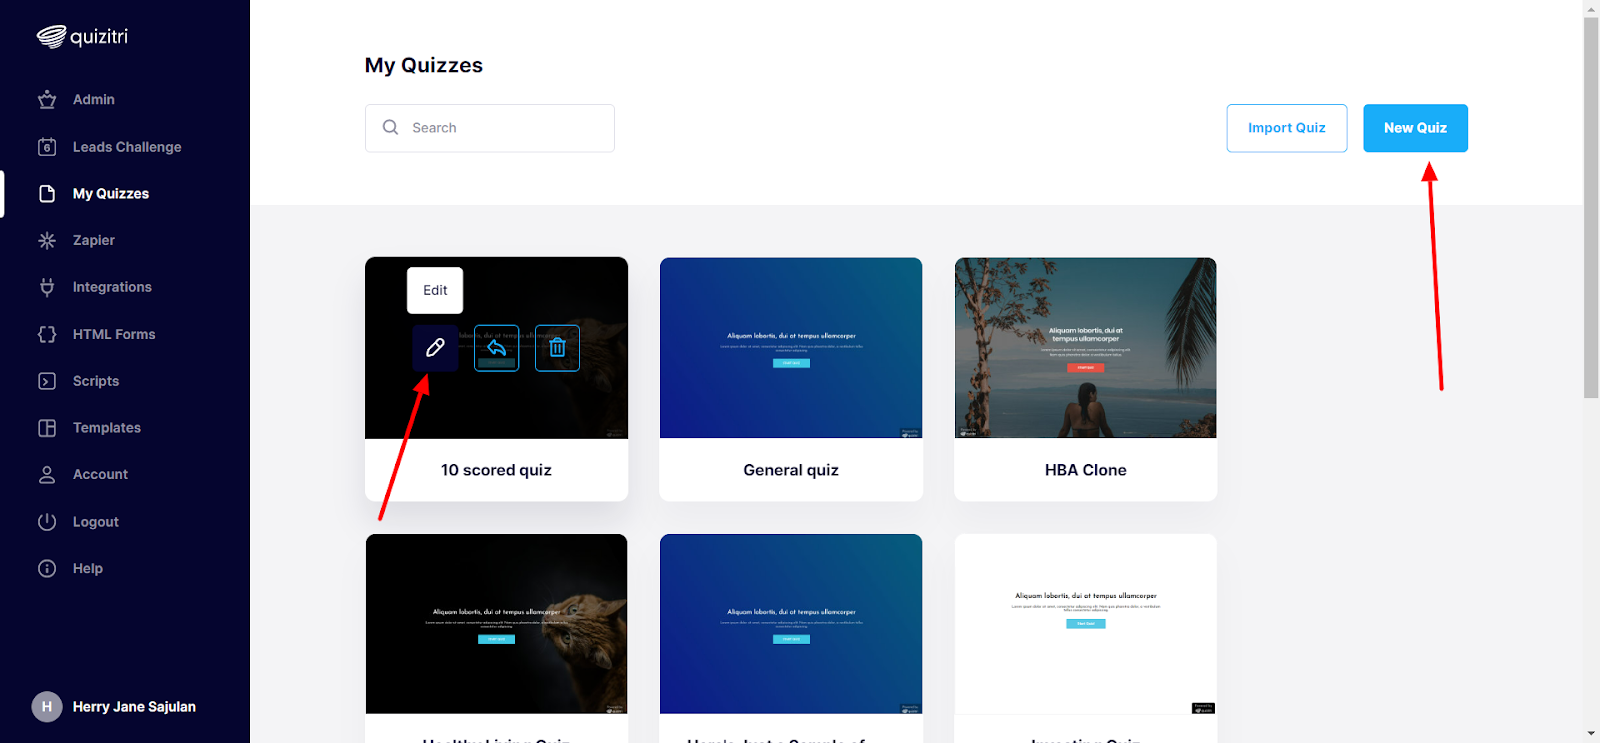The height and width of the screenshot is (743, 1600).
Task: Open the Scripts page
Action: coord(96,381)
